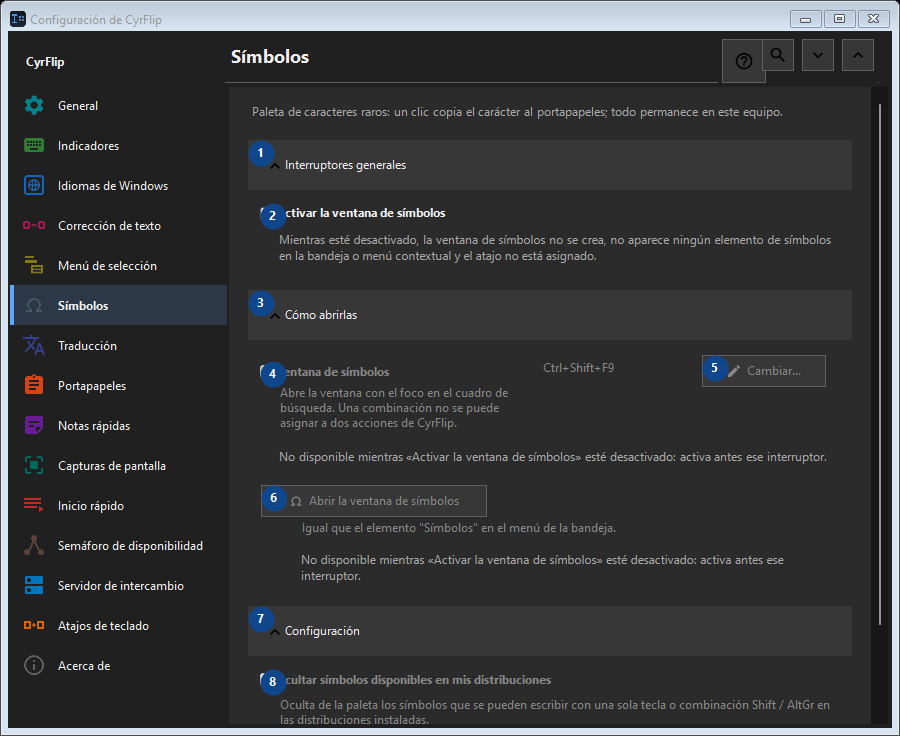
Task: Open Traducción via translate icon
Action: [34, 346]
